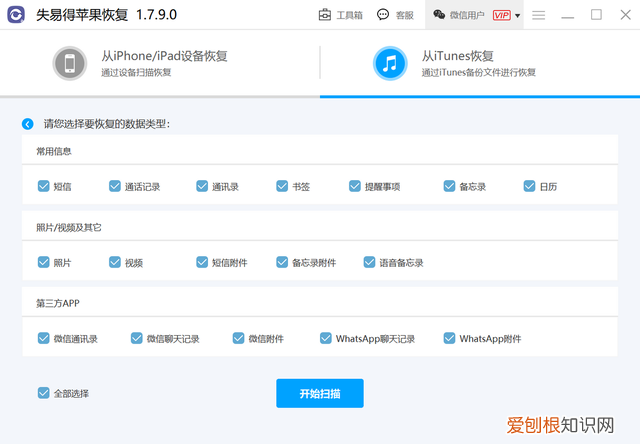The image size is (640, 444).
Task: Toggle the 短信附件 checkbox
Action: 202,262
